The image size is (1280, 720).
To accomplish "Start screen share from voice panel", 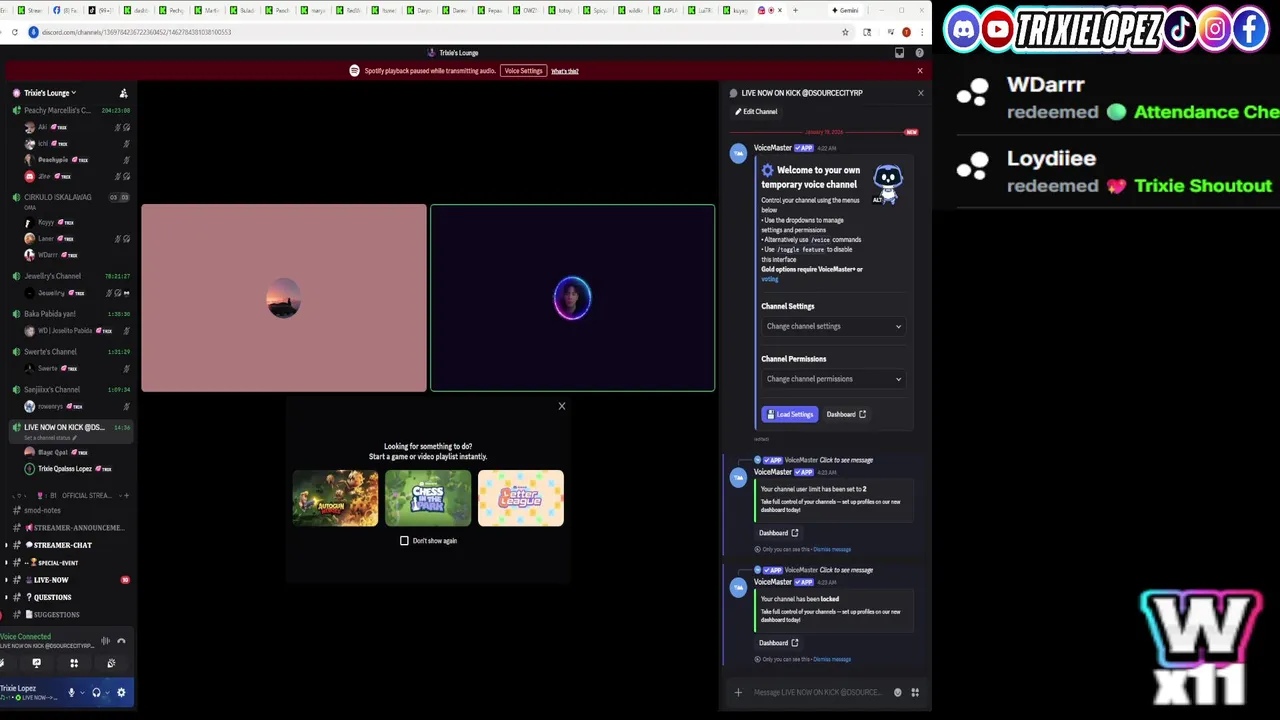I will coord(37,663).
